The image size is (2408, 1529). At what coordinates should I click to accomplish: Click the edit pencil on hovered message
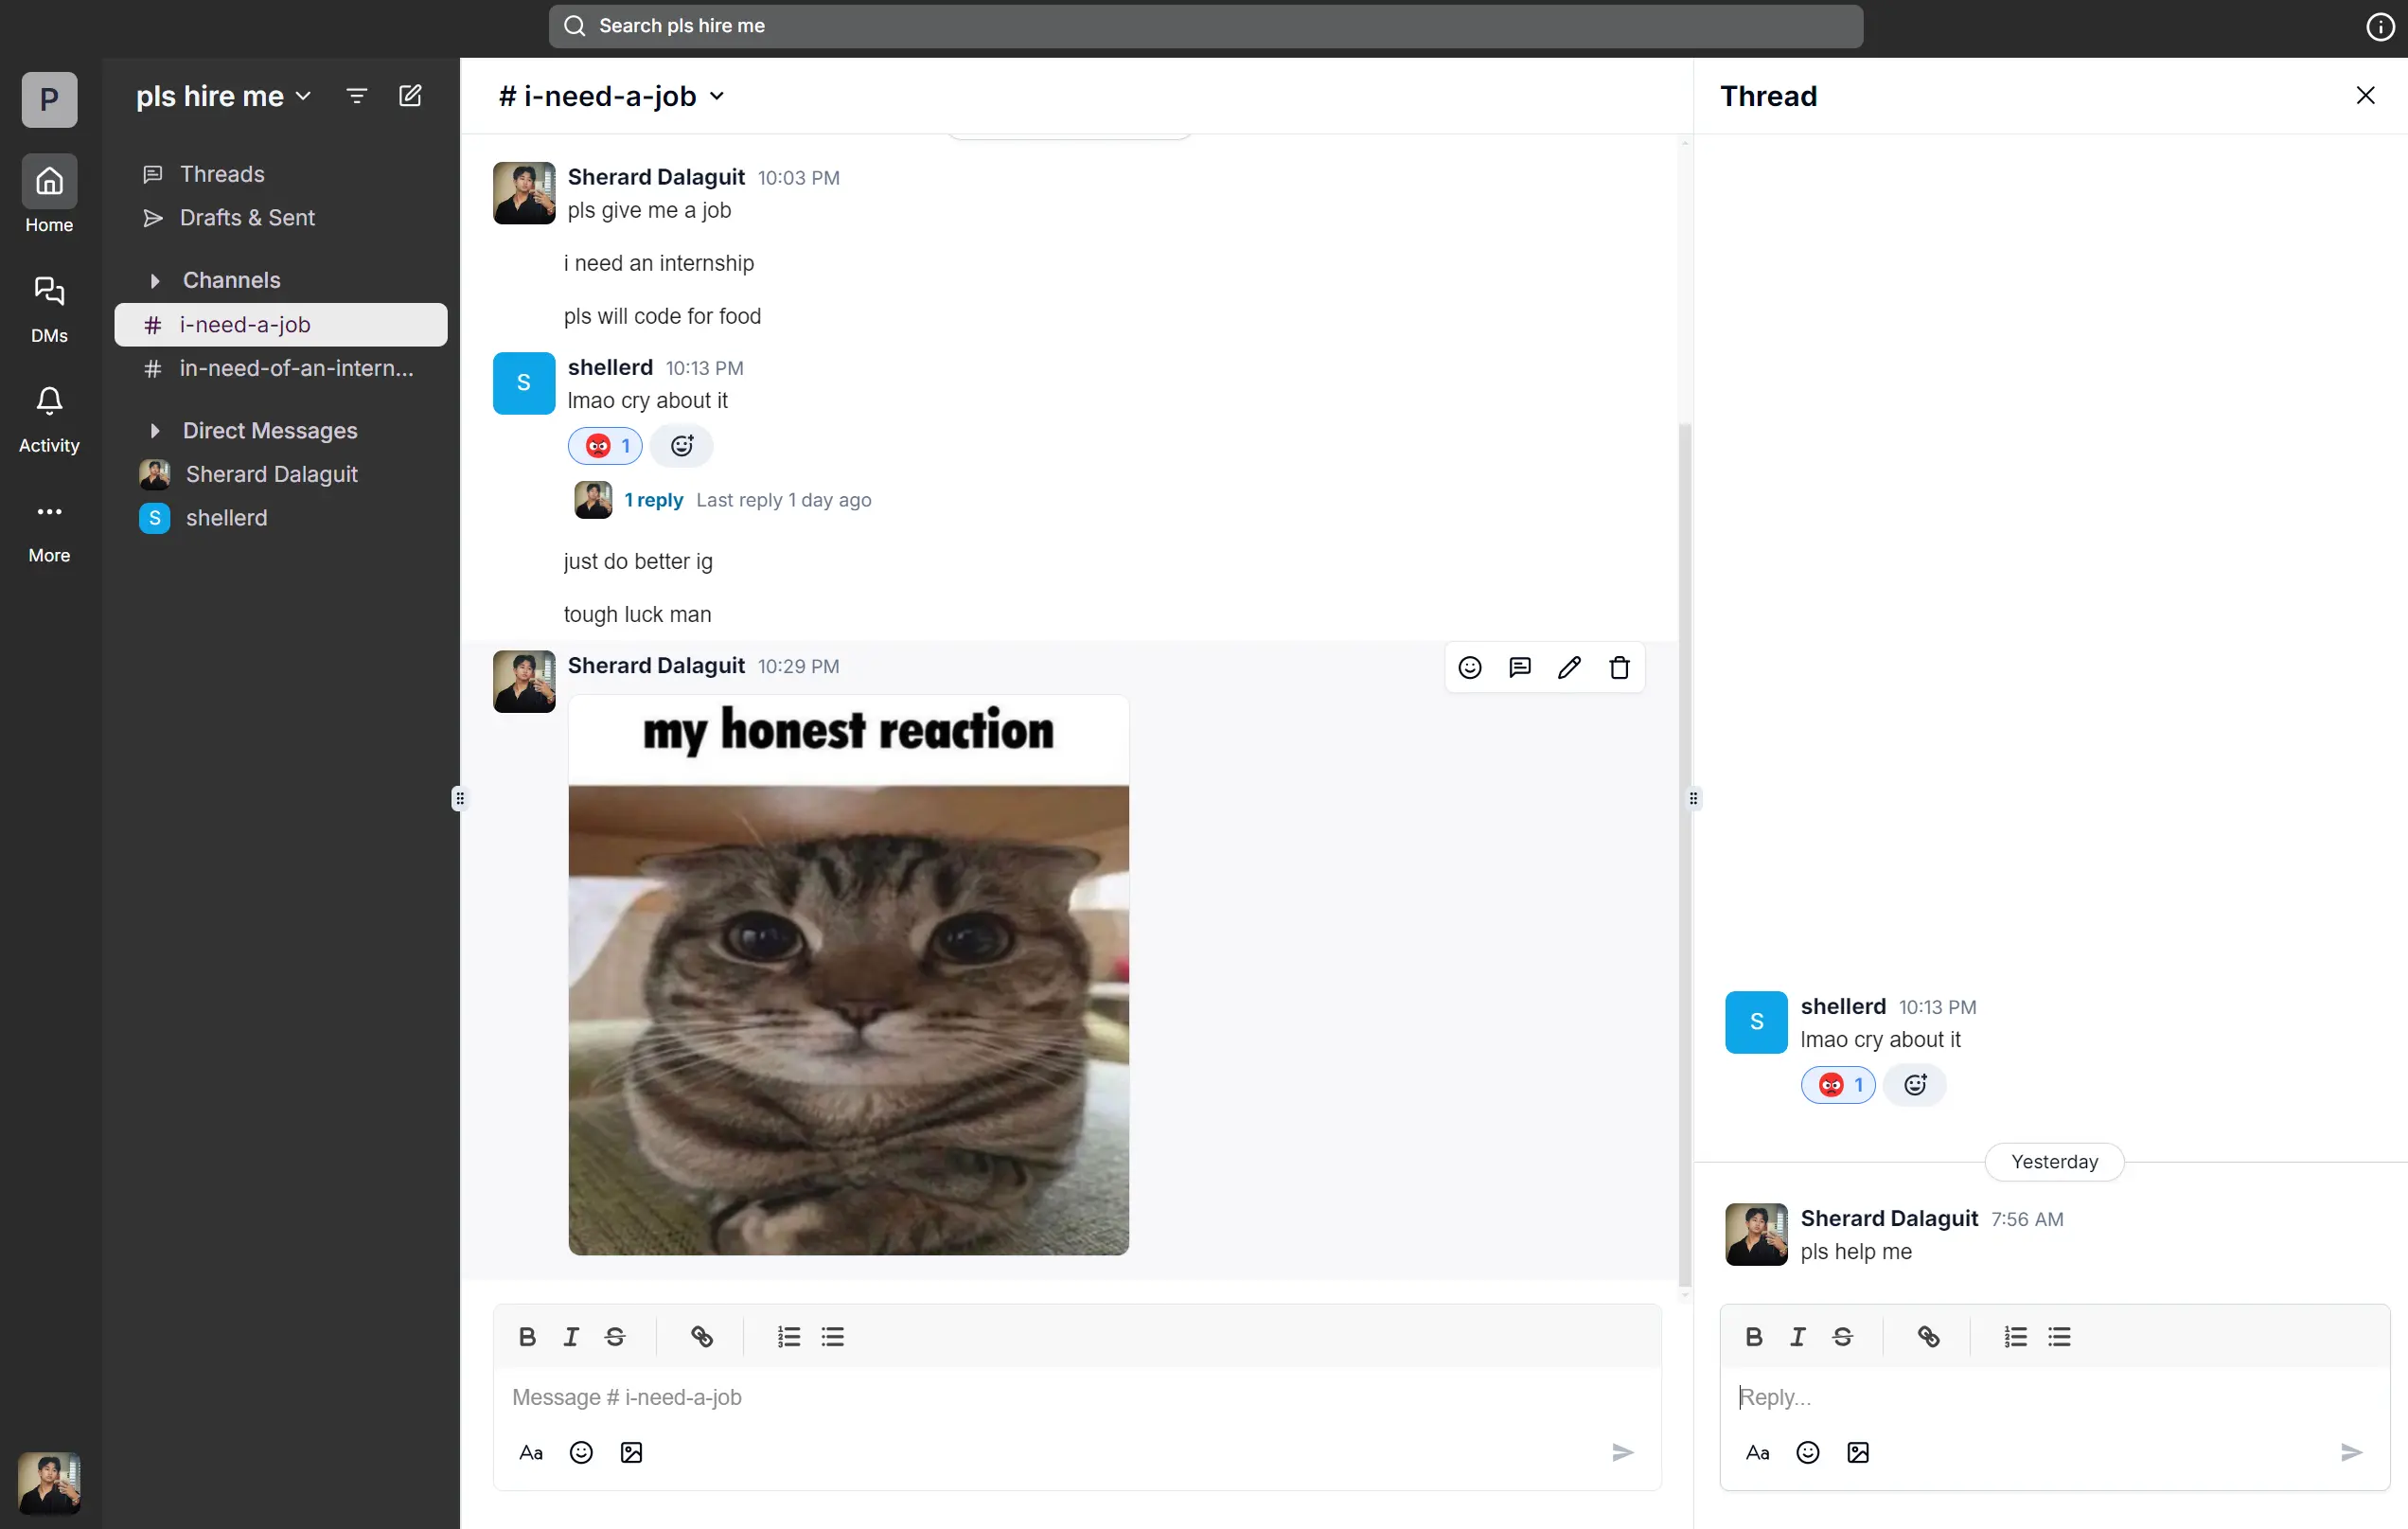pyautogui.click(x=1569, y=668)
